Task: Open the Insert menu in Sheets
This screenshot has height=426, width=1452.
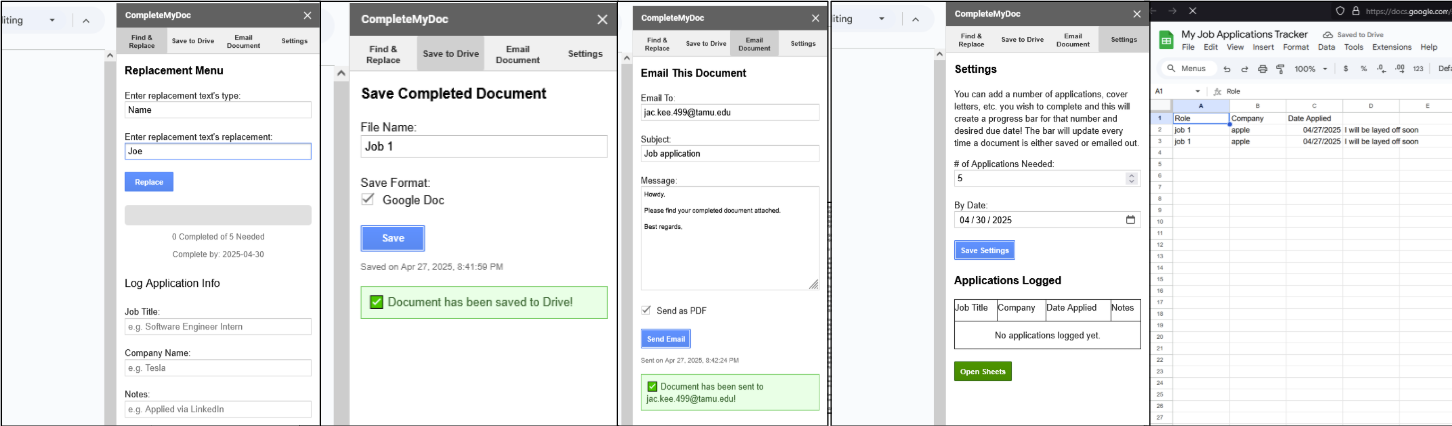Action: [1263, 47]
